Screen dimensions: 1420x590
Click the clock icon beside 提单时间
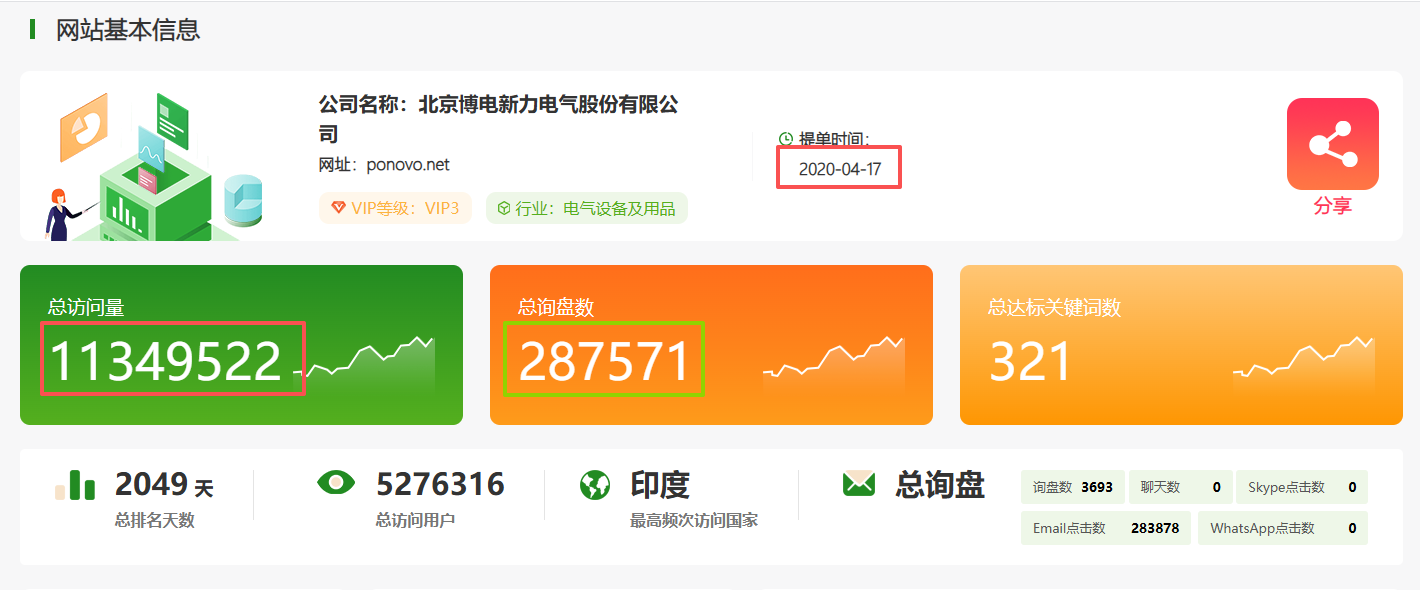pyautogui.click(x=786, y=139)
